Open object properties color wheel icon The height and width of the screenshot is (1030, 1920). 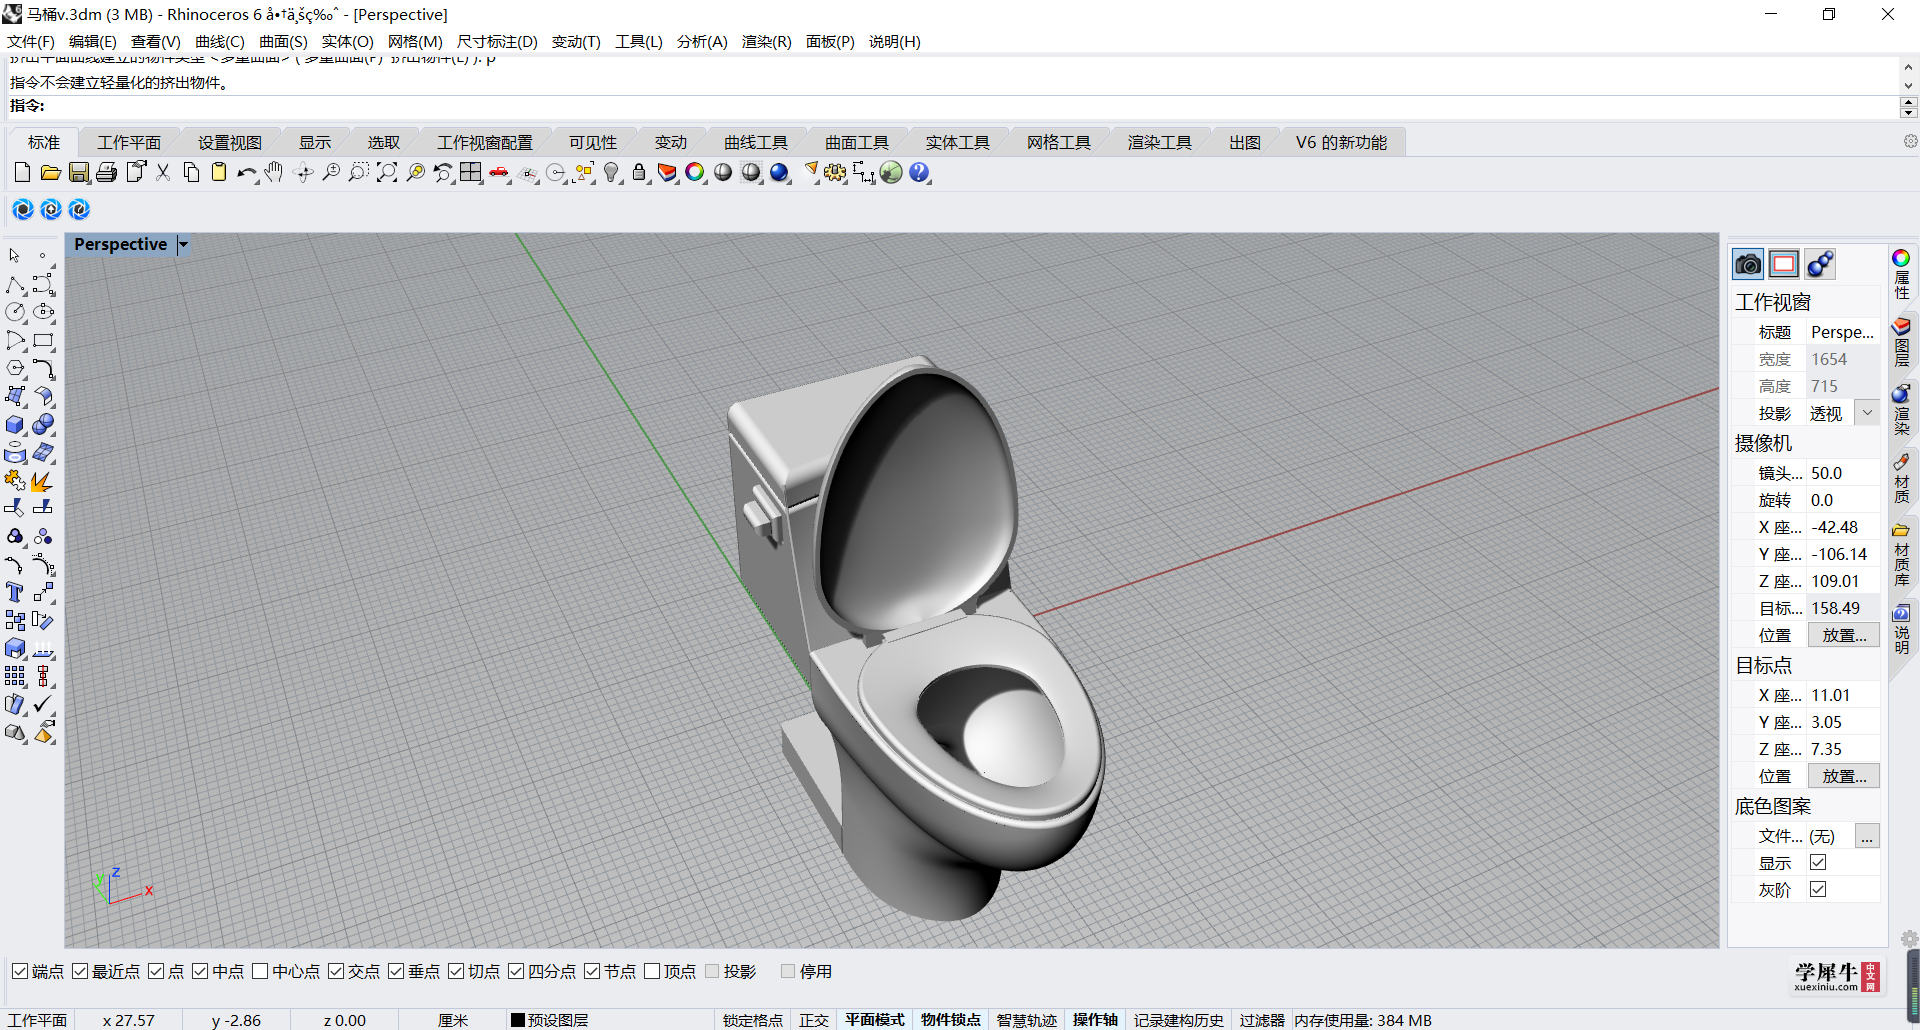click(x=695, y=173)
